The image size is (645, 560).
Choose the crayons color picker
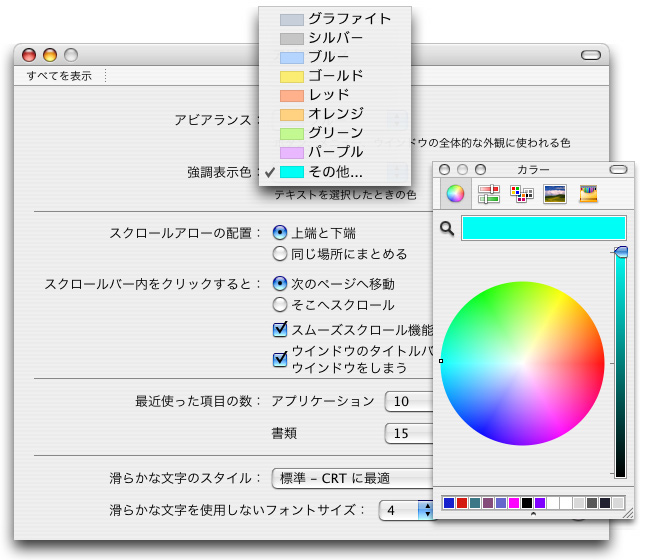(x=588, y=194)
